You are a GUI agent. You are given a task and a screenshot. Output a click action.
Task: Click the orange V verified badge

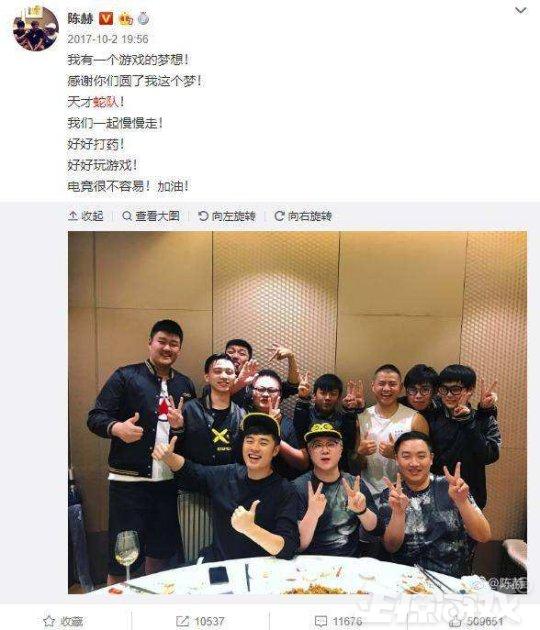pyautogui.click(x=106, y=18)
